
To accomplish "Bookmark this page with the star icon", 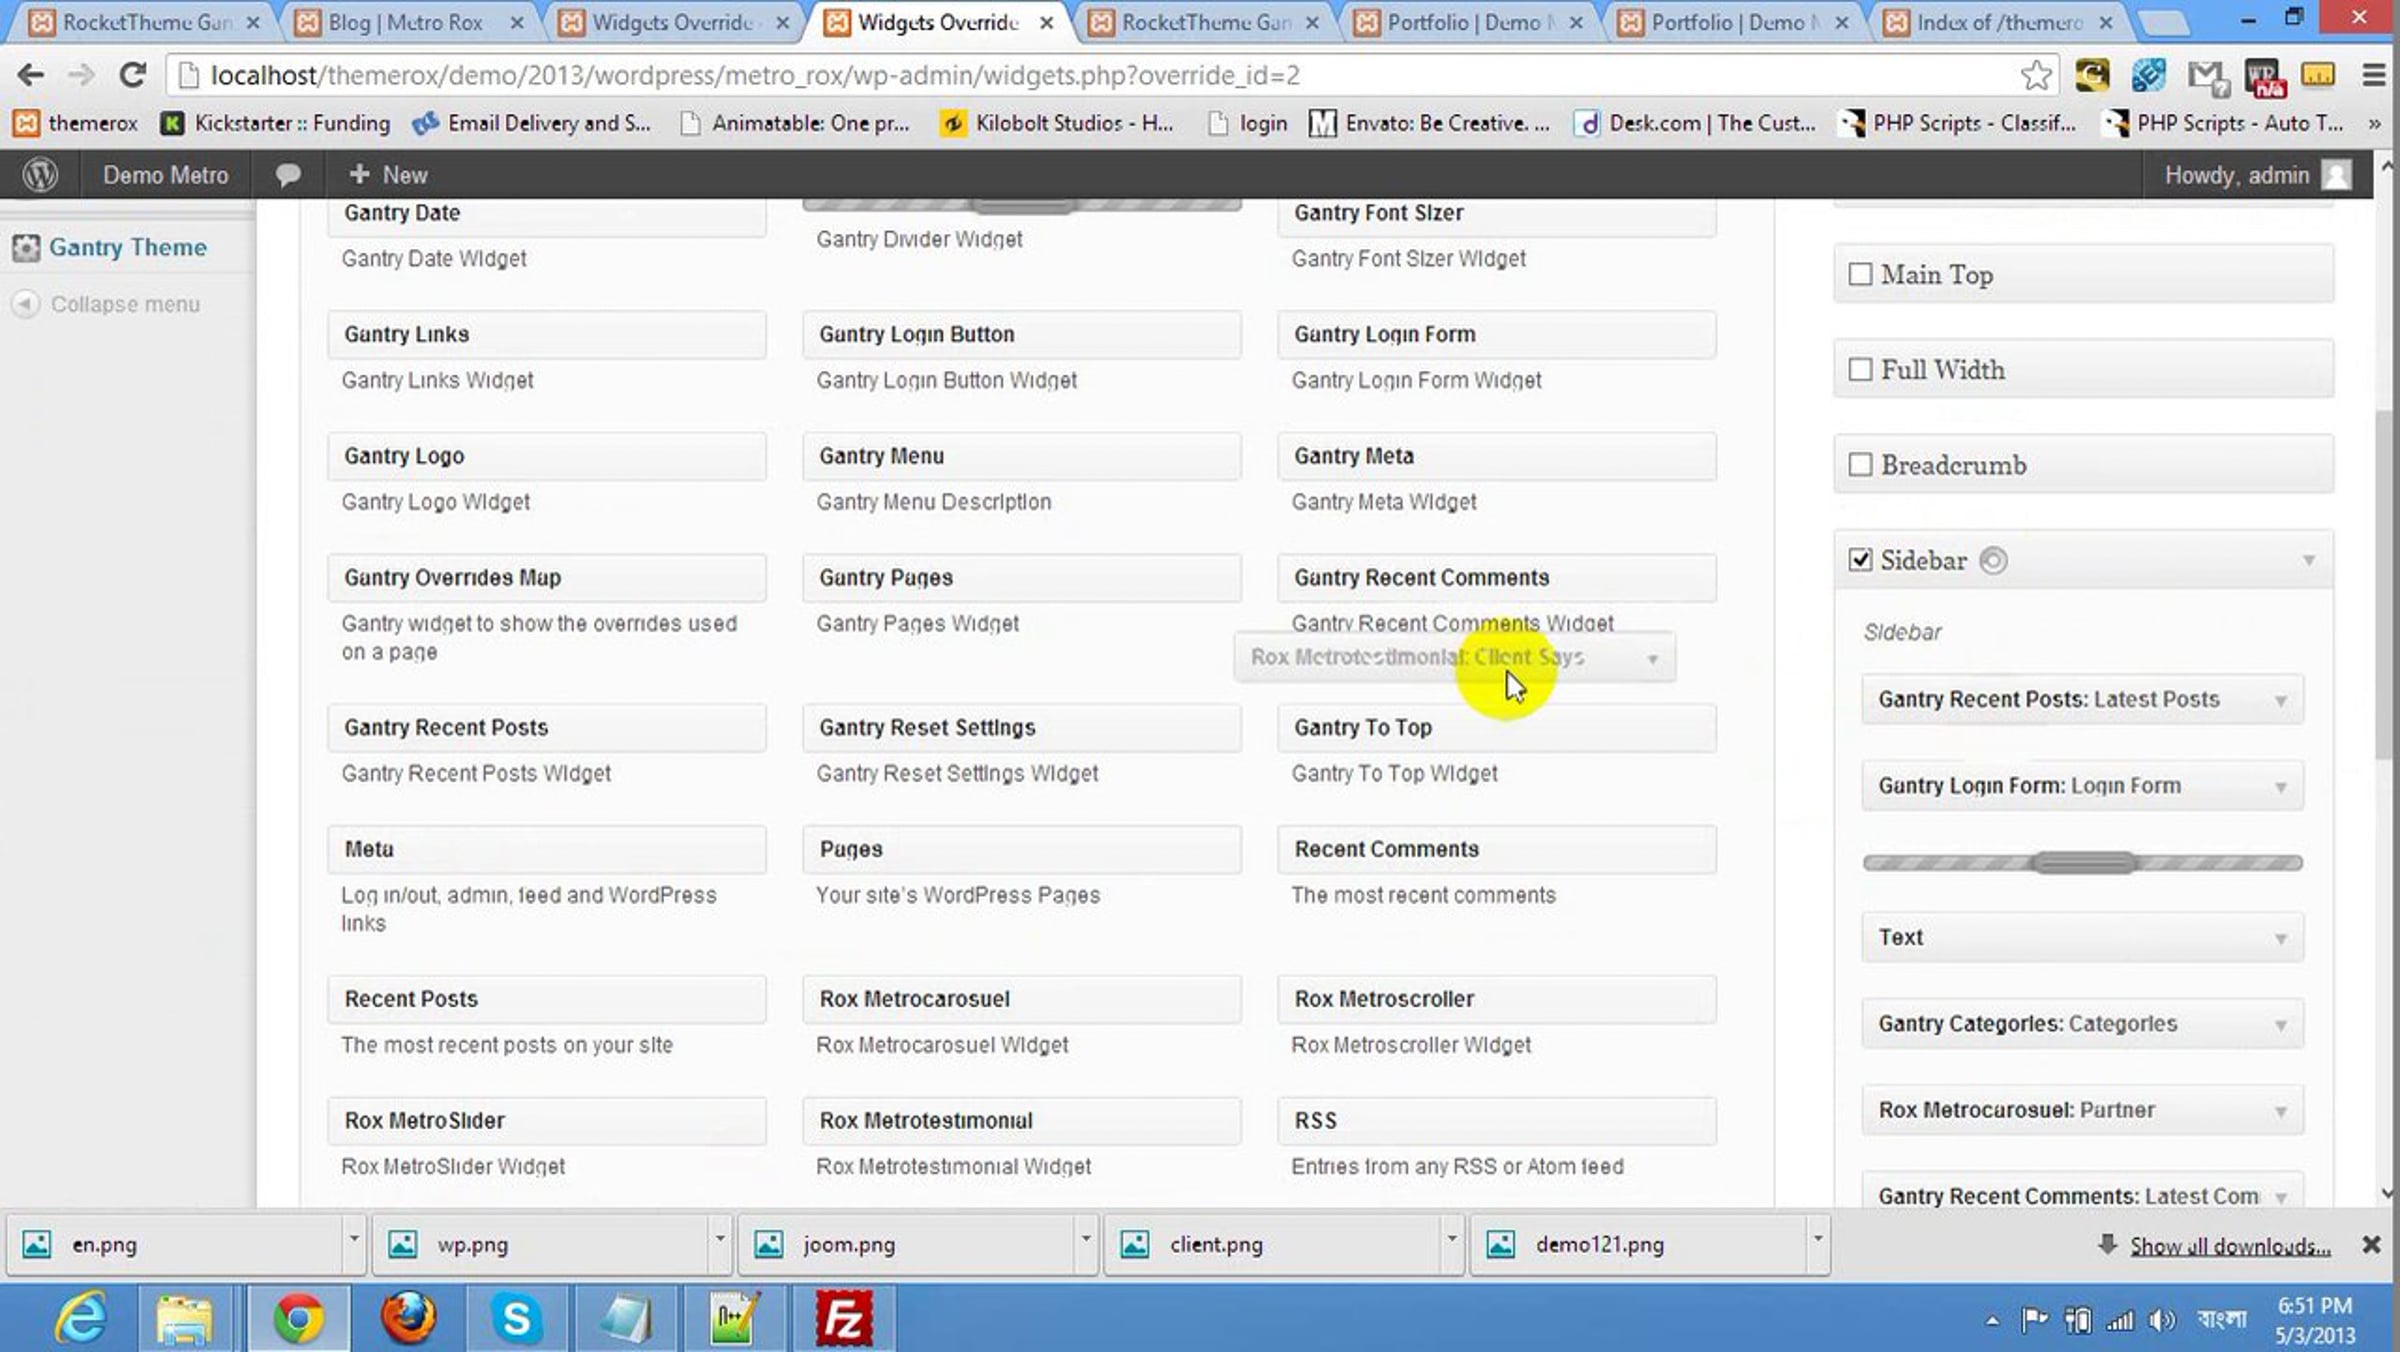I will point(2036,75).
